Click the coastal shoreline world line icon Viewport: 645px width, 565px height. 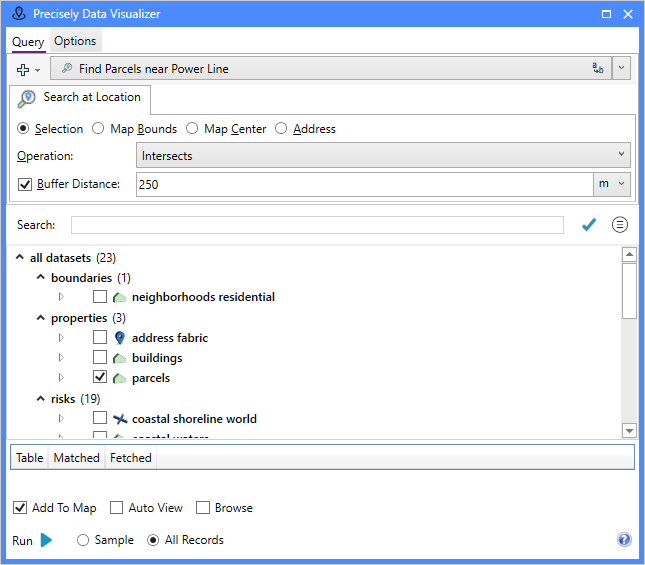pos(120,419)
